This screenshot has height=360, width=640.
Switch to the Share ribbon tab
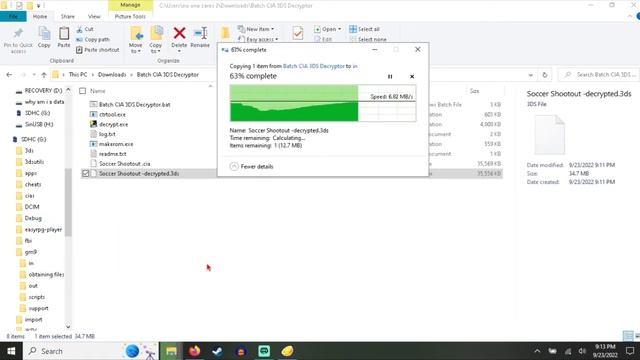pyautogui.click(x=68, y=16)
